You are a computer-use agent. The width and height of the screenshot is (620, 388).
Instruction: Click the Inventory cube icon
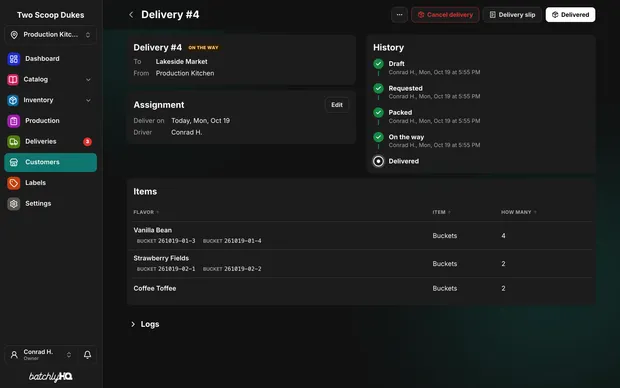coord(13,100)
